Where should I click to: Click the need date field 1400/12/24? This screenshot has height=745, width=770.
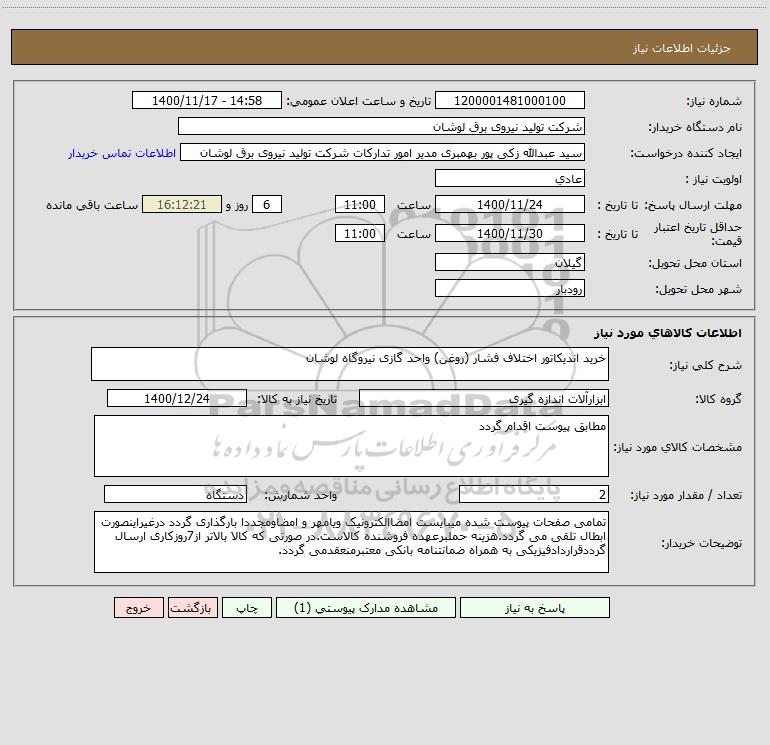point(177,398)
